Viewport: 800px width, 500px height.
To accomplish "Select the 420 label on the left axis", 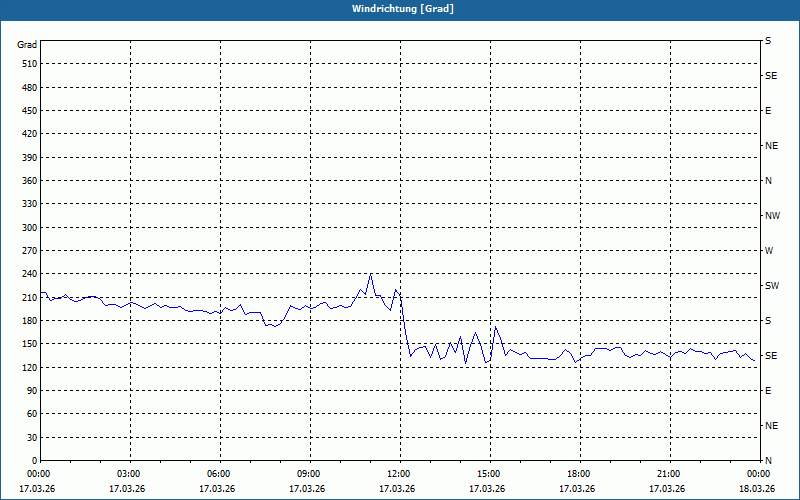I will [27, 134].
